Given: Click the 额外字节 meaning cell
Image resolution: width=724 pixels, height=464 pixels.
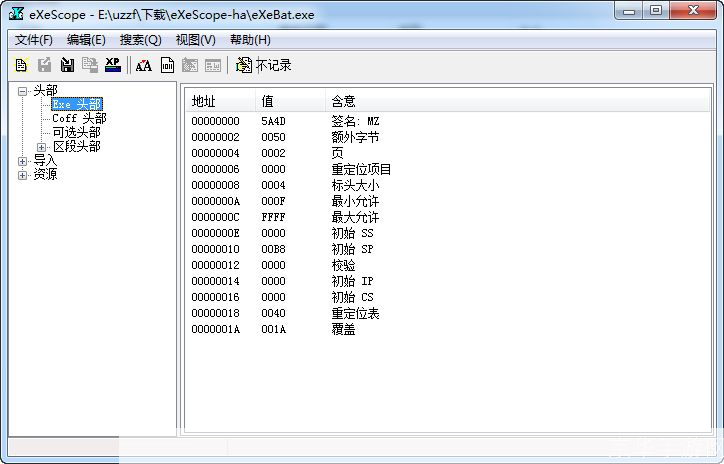Looking at the screenshot, I should 355,137.
